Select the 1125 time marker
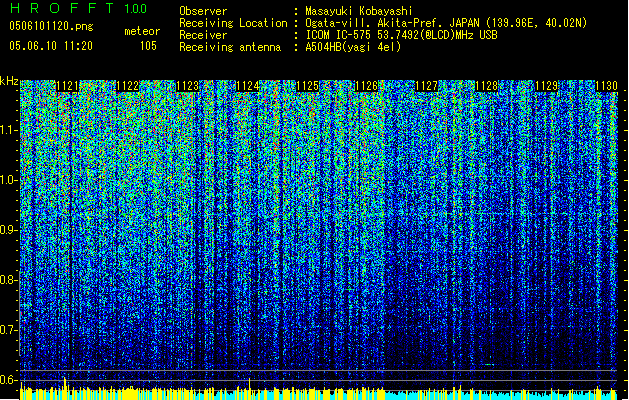 307,87
